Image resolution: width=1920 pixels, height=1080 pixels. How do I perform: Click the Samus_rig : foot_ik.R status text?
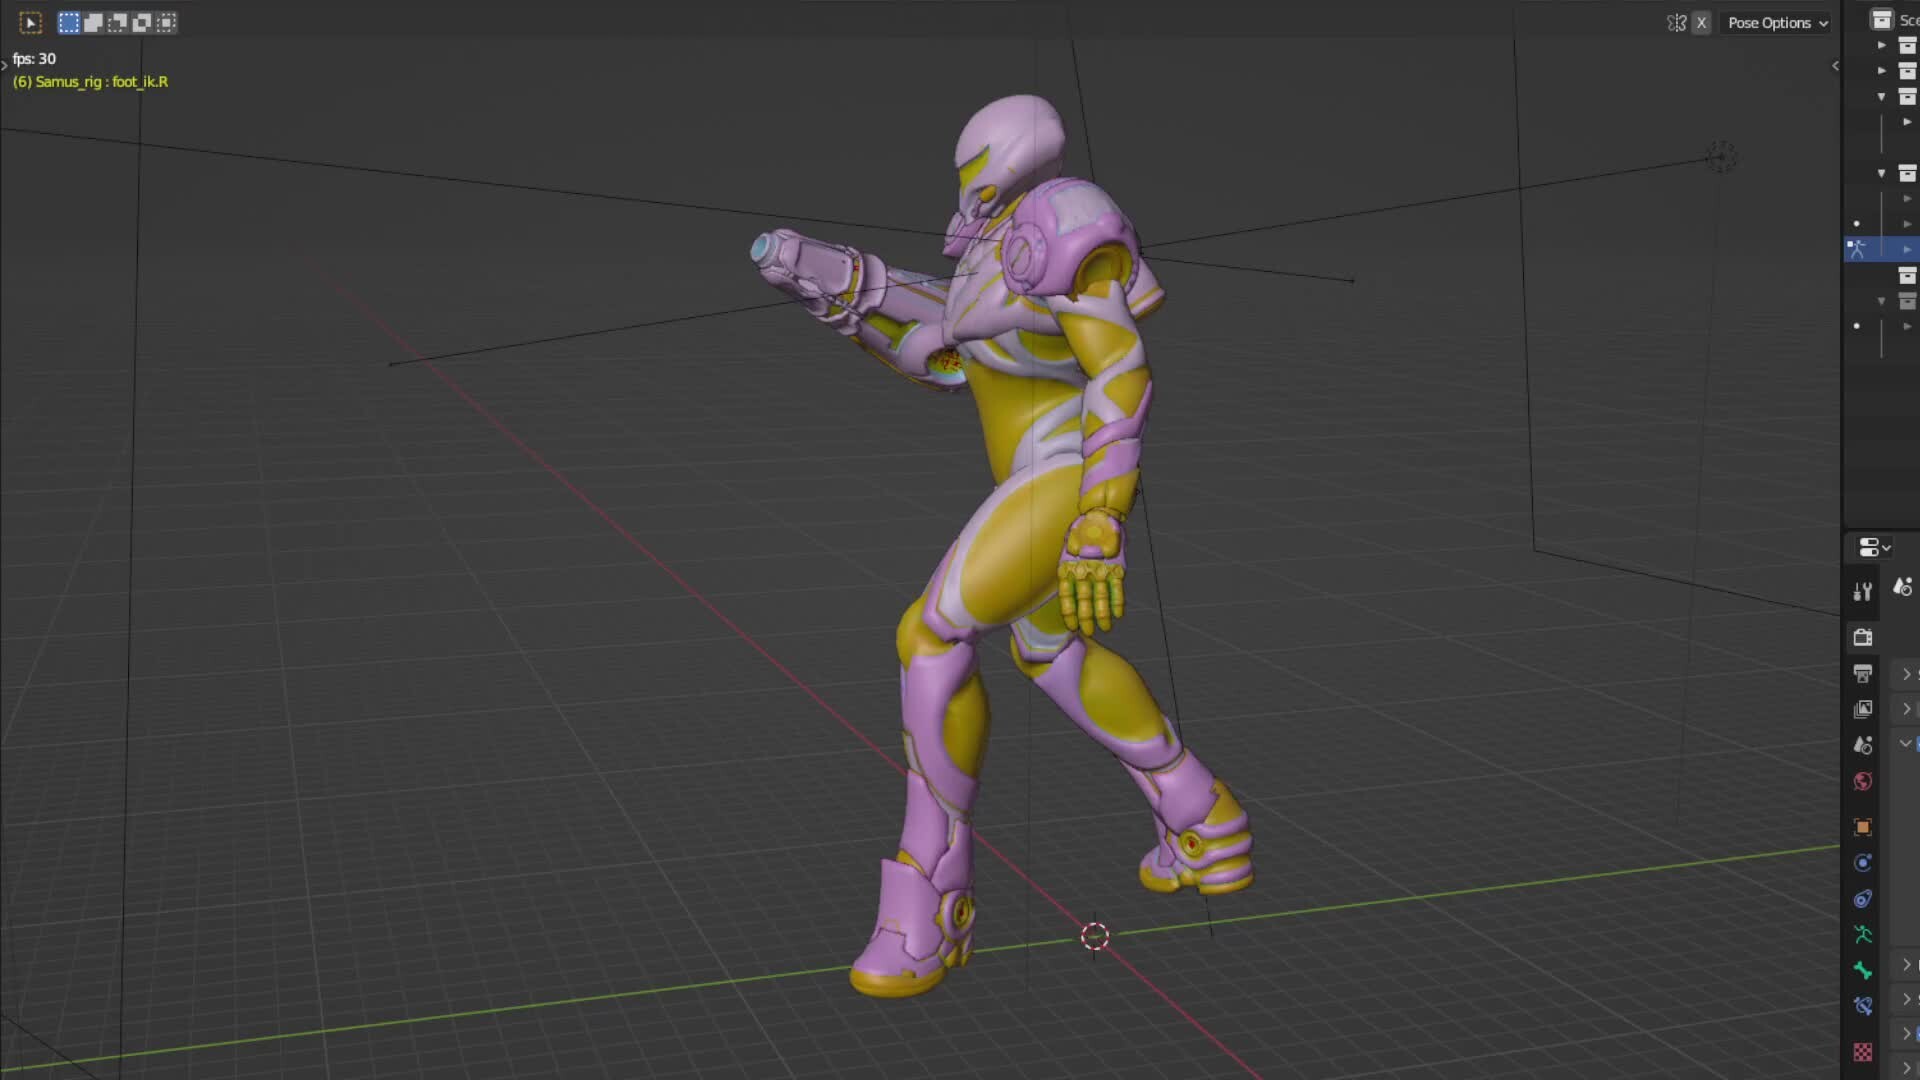tap(90, 83)
